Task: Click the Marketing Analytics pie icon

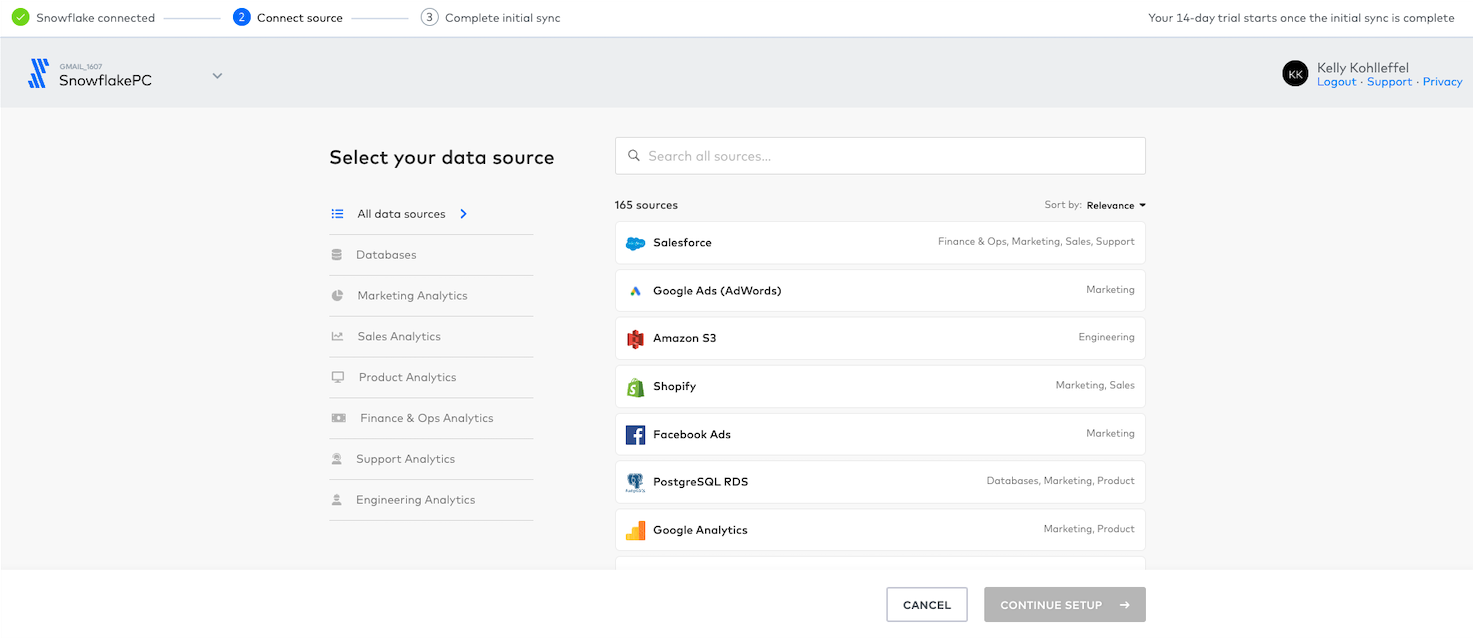Action: pyautogui.click(x=338, y=296)
